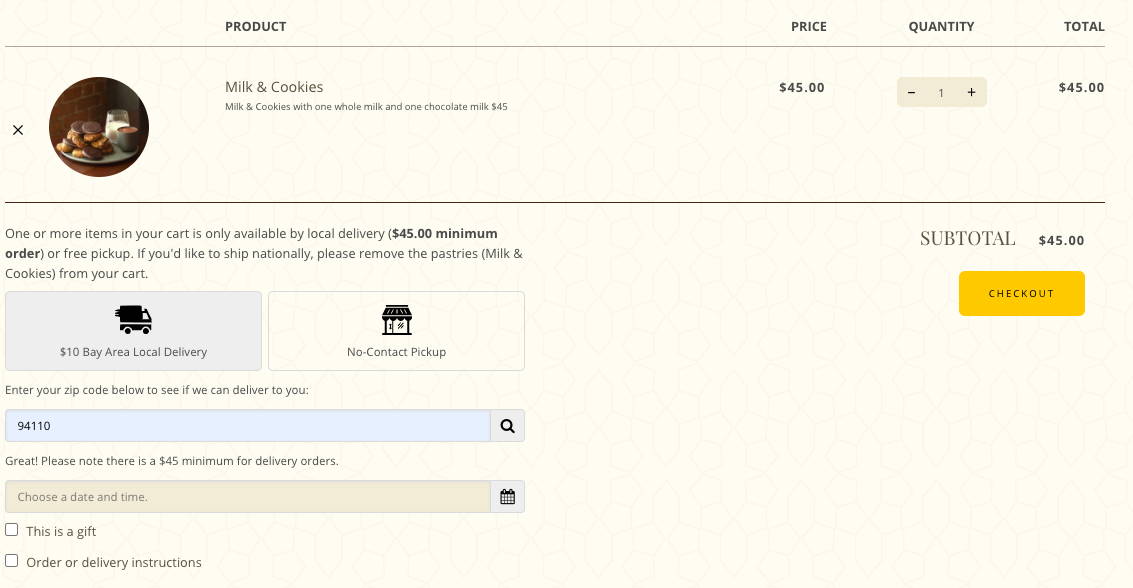Click the magnifier icon to check zip code
Image resolution: width=1133 pixels, height=588 pixels.
(x=507, y=426)
